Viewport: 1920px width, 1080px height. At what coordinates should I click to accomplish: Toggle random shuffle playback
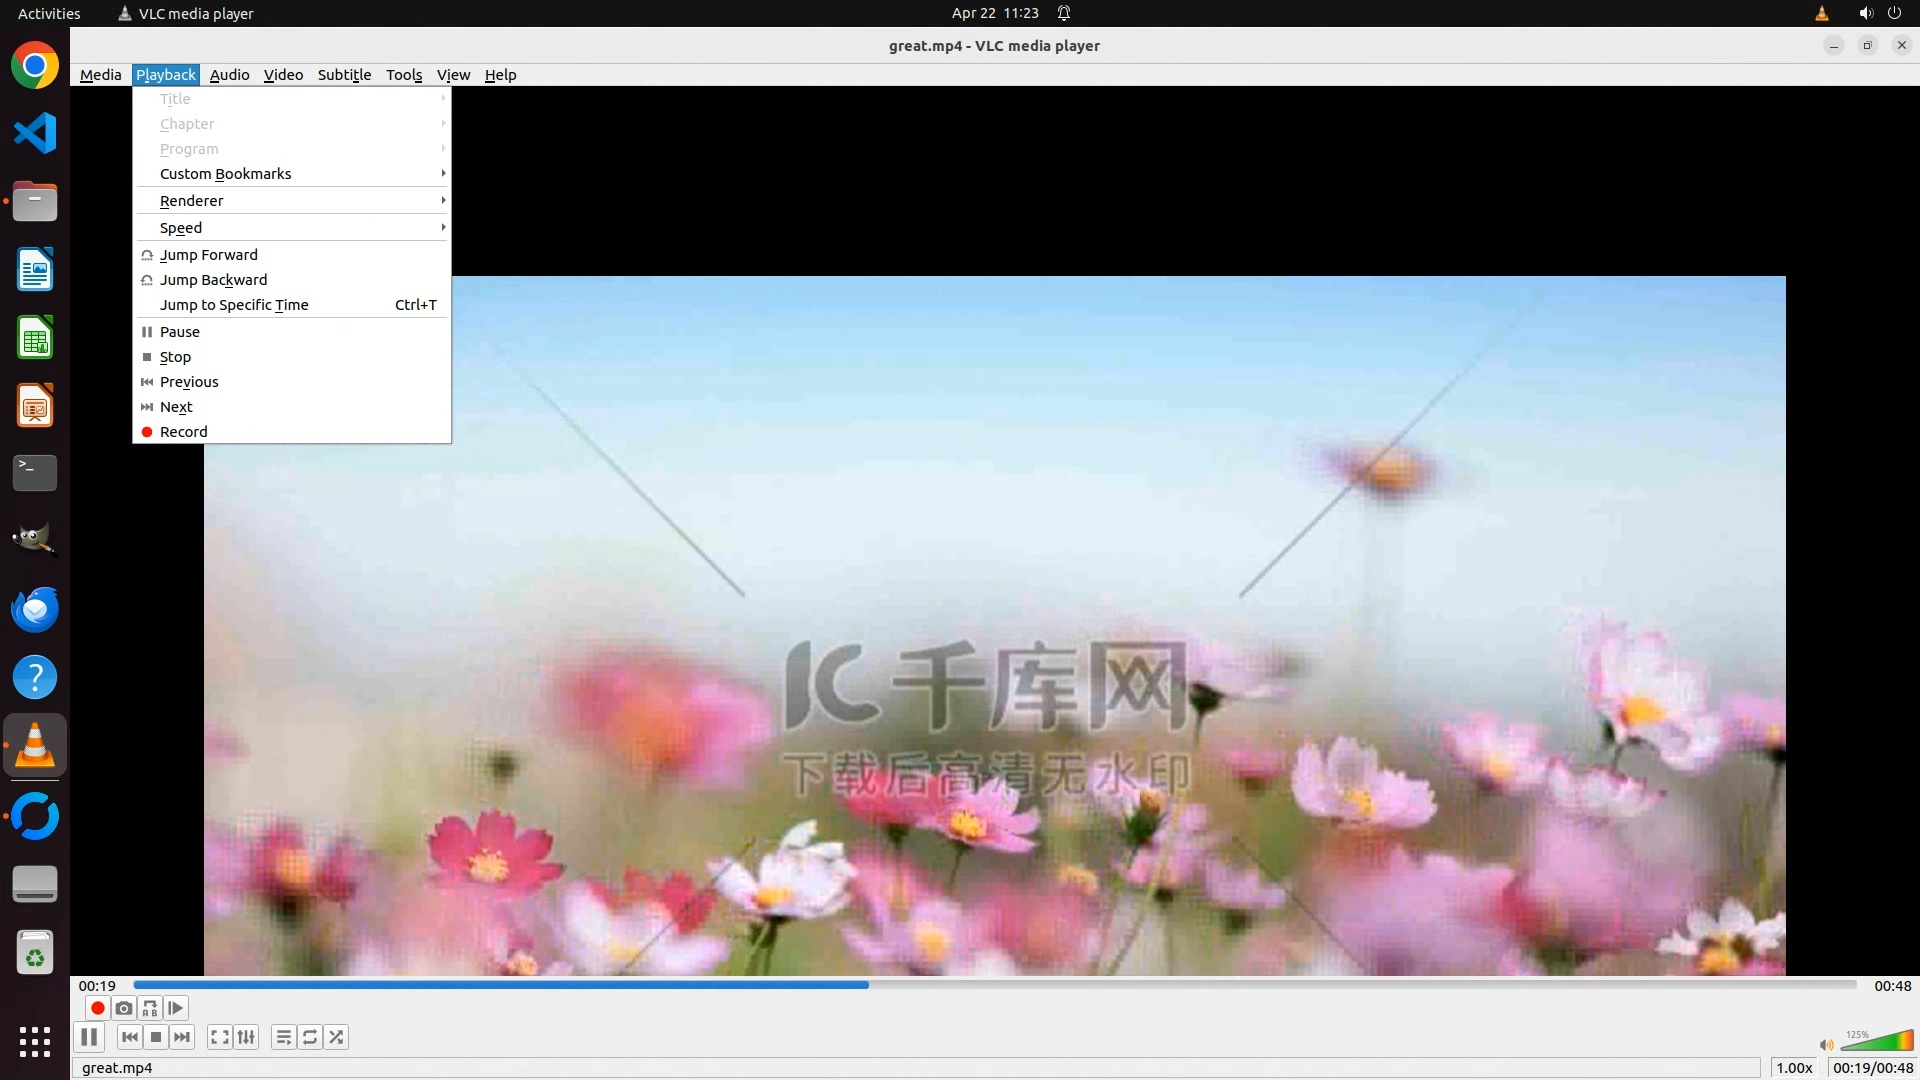336,1037
